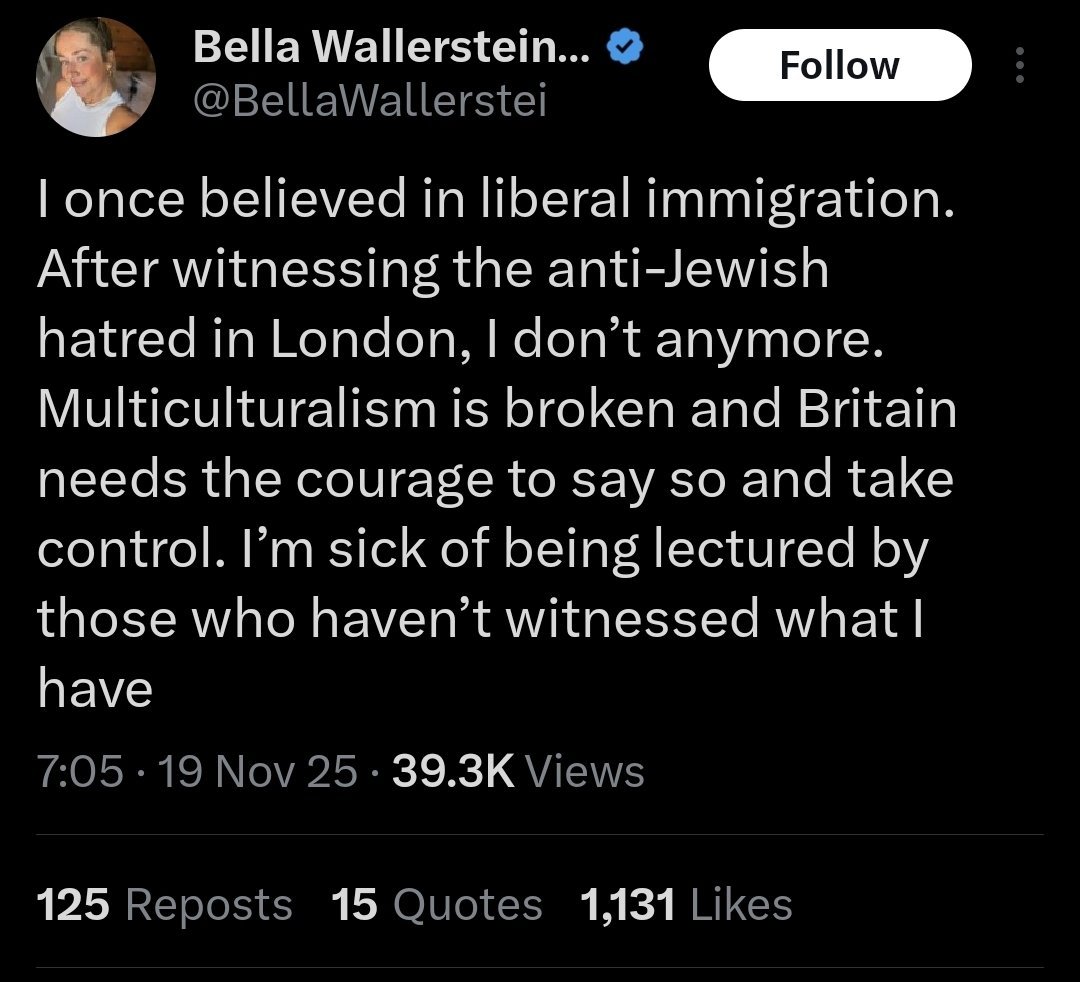This screenshot has width=1080, height=982.
Task: Click the tweet's final word "have"
Action: pyautogui.click(x=95, y=689)
